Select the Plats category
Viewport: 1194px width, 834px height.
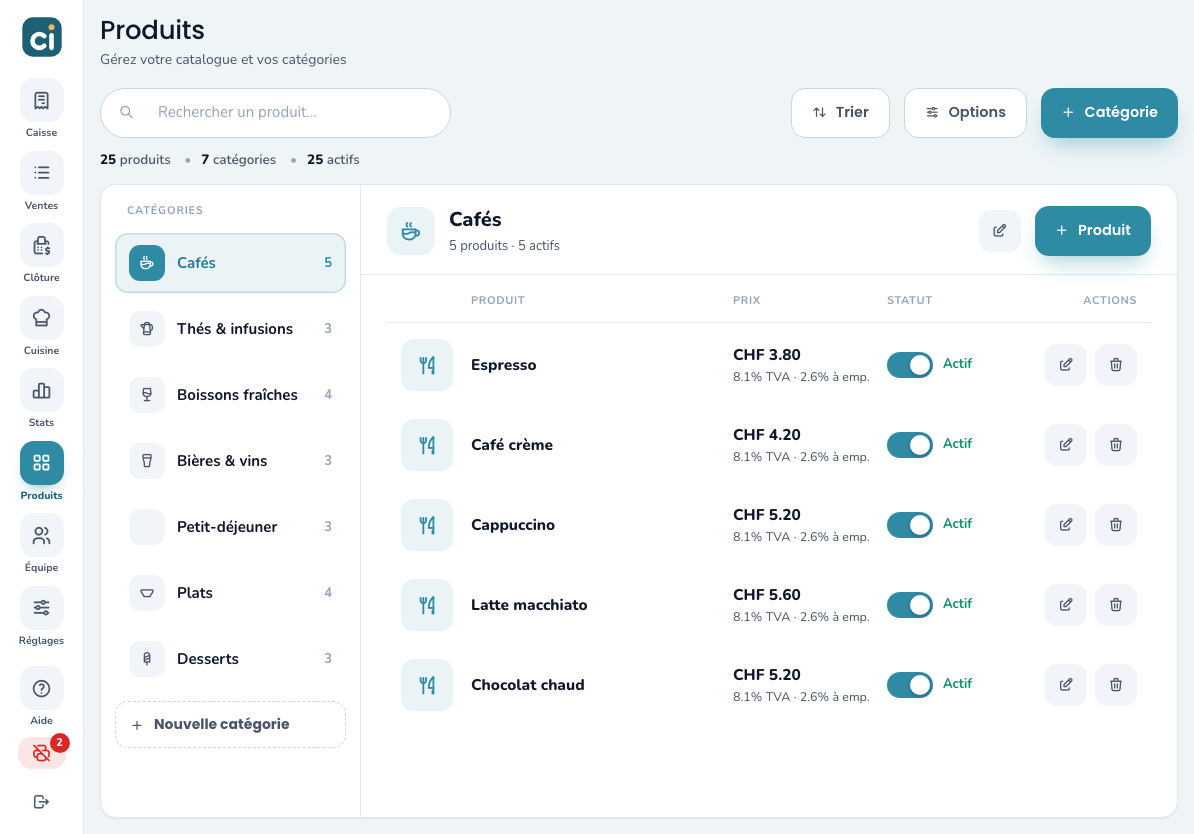(231, 593)
